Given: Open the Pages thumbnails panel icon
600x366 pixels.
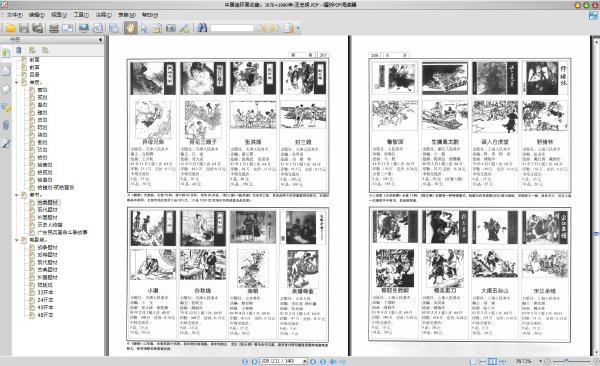Looking at the screenshot, I should coord(6,71).
